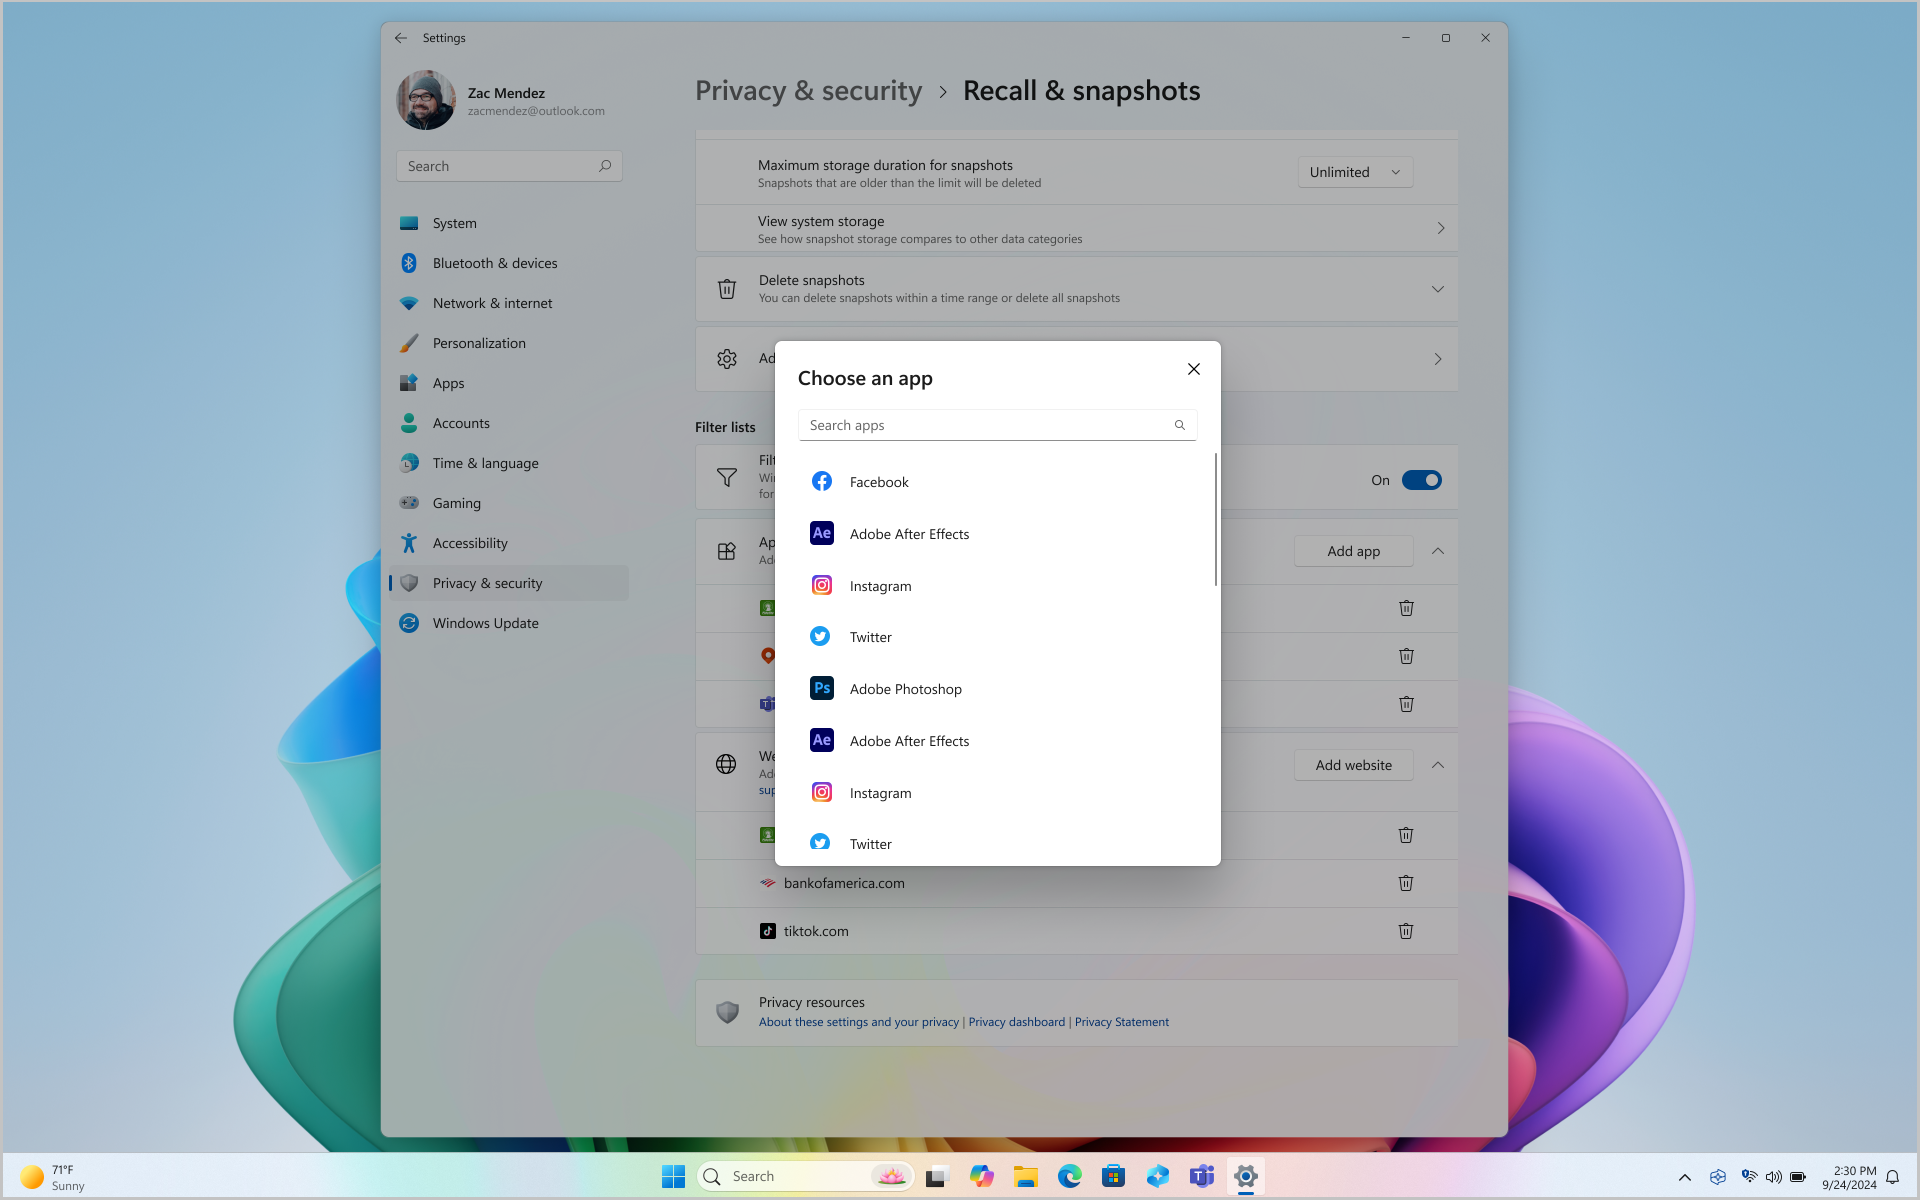This screenshot has height=1200, width=1920.
Task: Toggle Recall snapshots privacy setting
Action: (x=1421, y=480)
